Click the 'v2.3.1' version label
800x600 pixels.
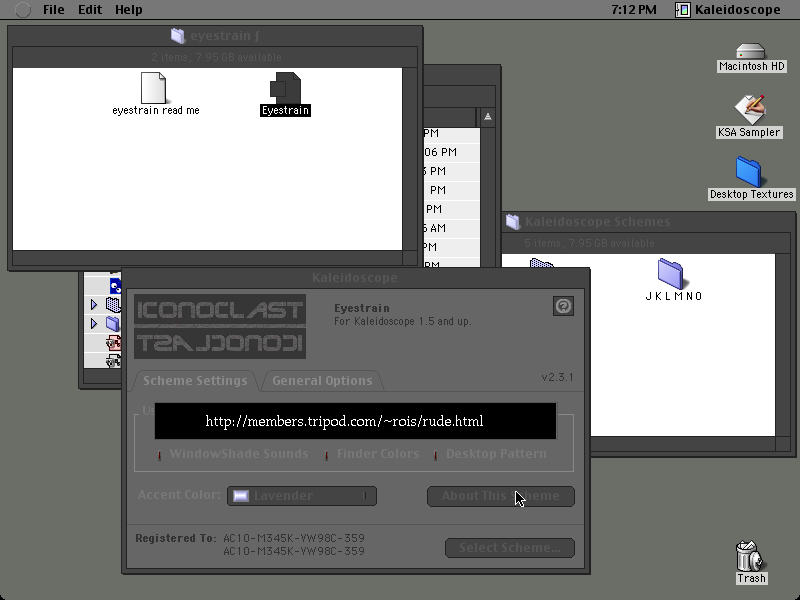[557, 377]
